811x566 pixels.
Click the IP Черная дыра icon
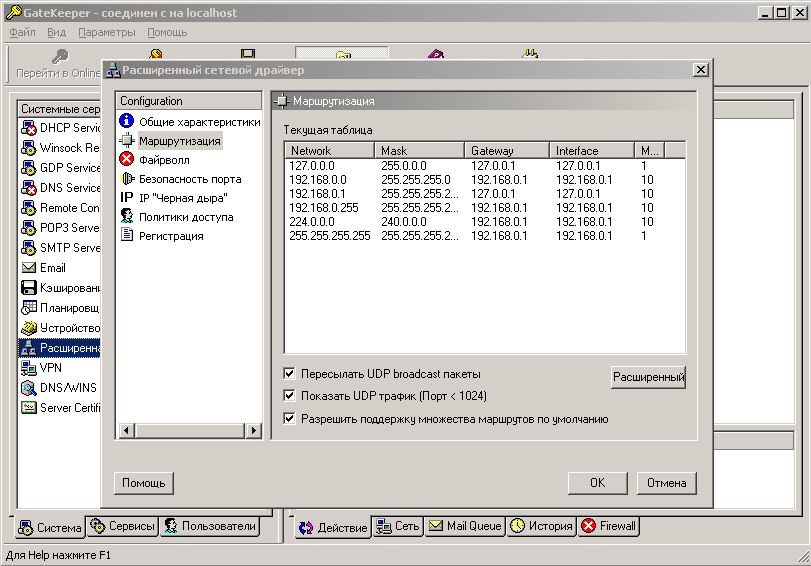coord(127,197)
